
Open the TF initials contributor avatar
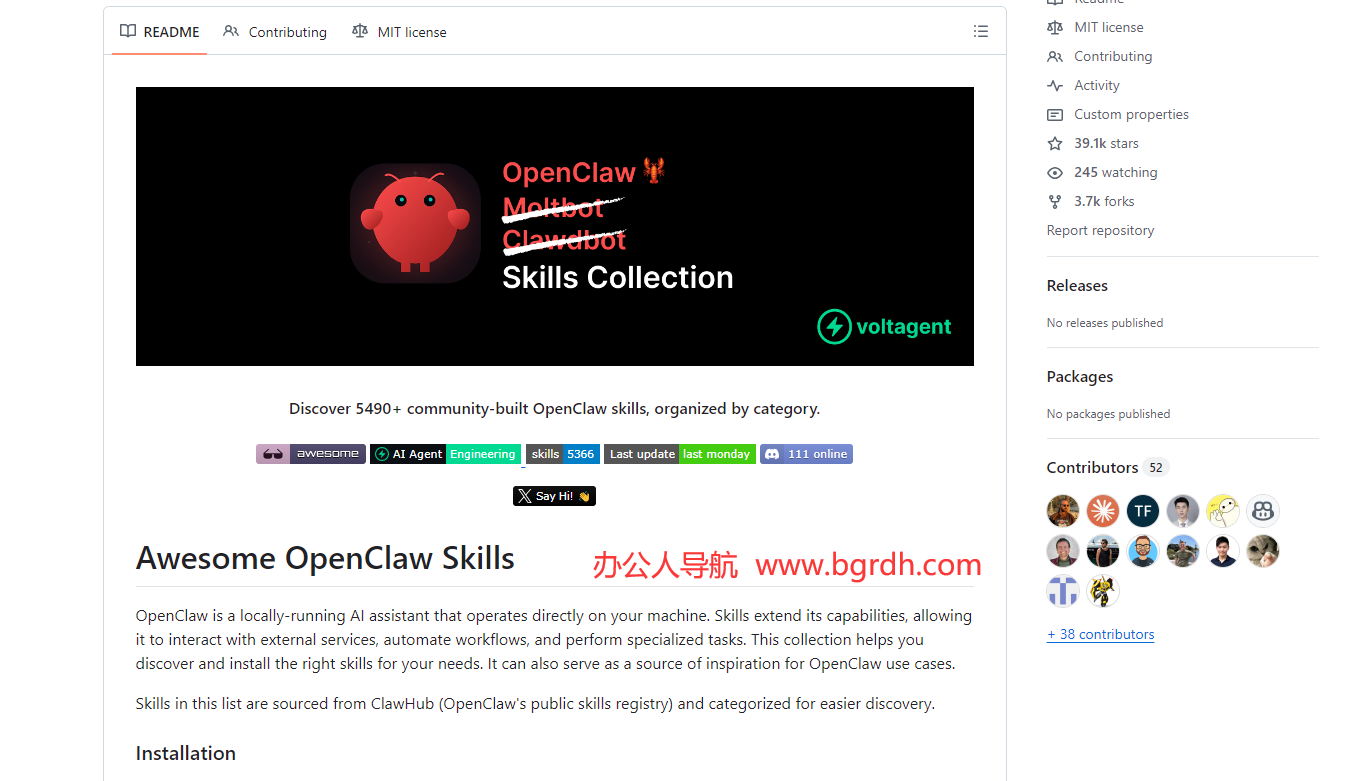click(x=1143, y=511)
